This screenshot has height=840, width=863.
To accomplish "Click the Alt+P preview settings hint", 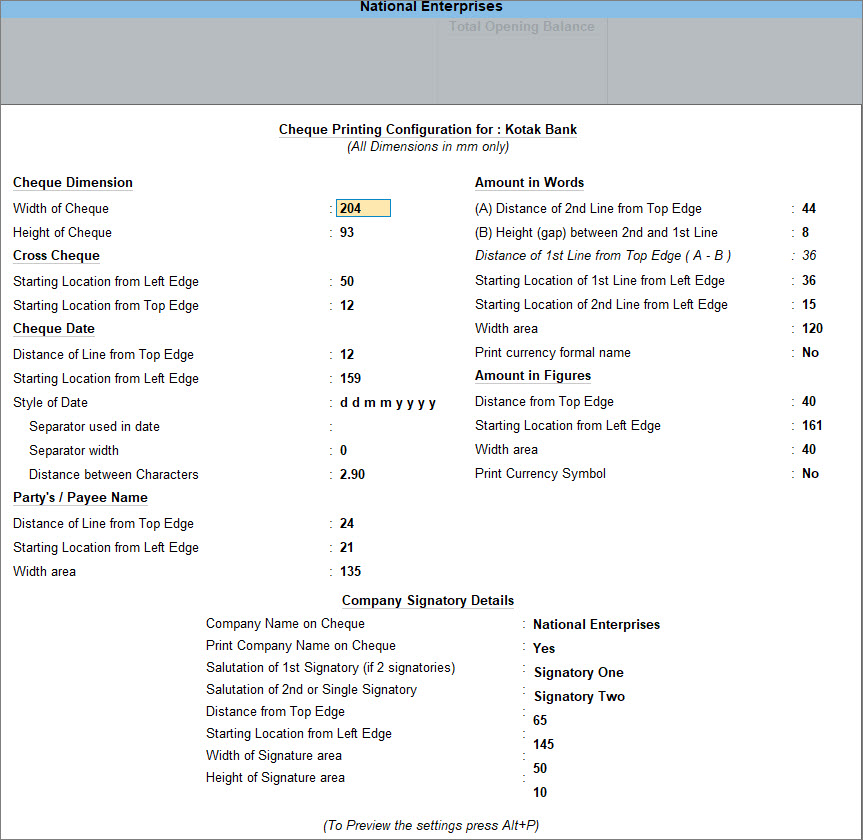I will (431, 826).
